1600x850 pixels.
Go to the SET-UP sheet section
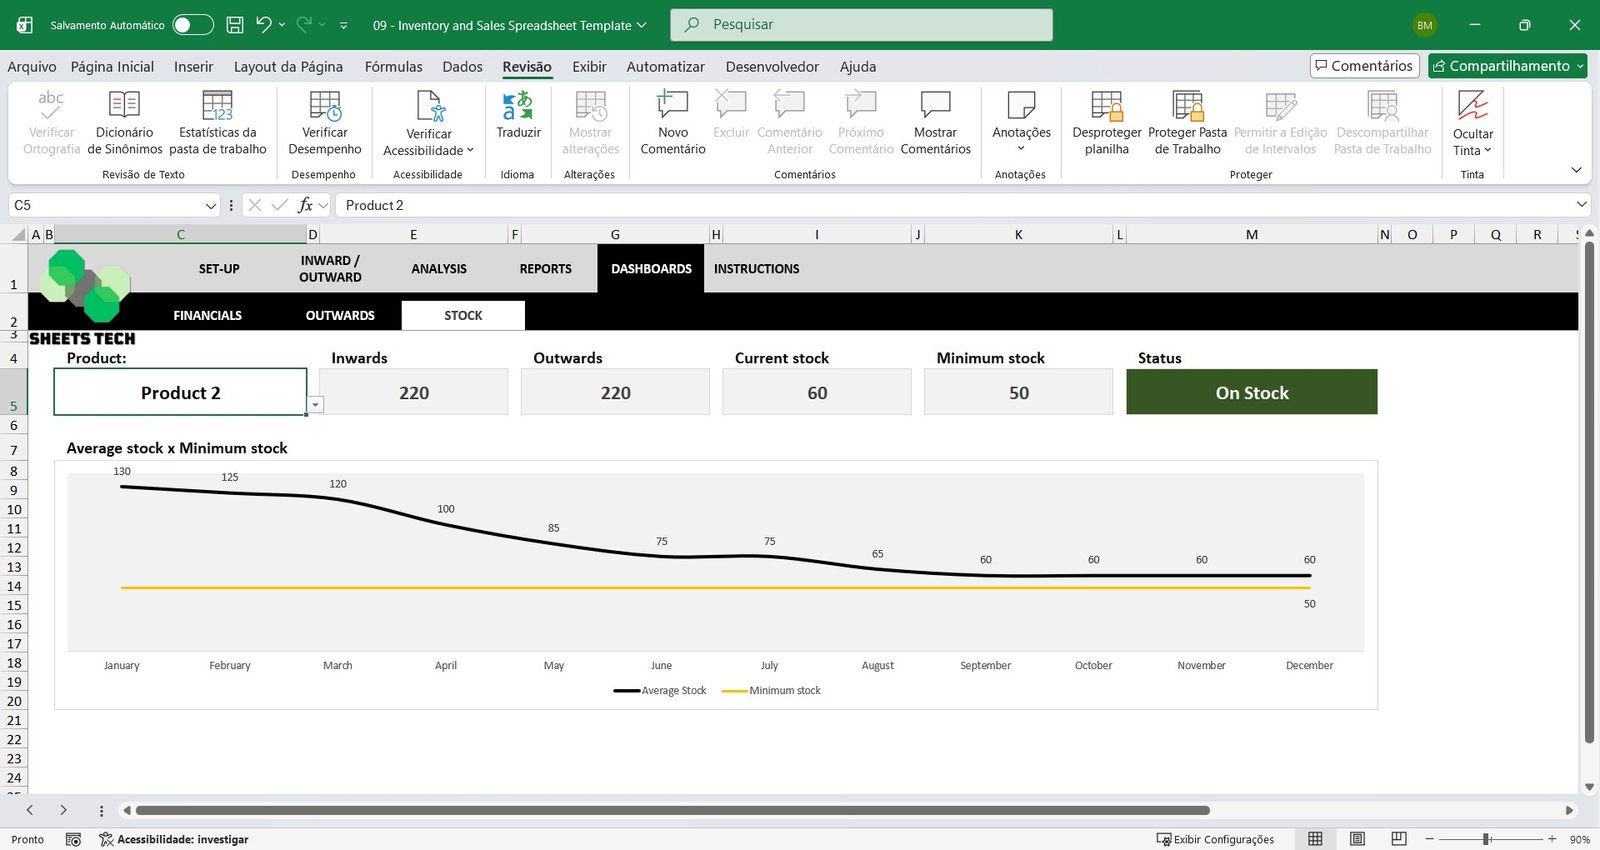coord(219,269)
